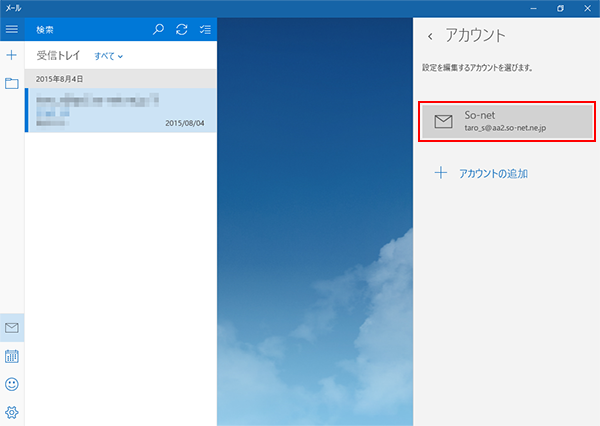The height and width of the screenshot is (426, 600).
Task: Enter selection mode via checklist icon
Action: [204, 30]
